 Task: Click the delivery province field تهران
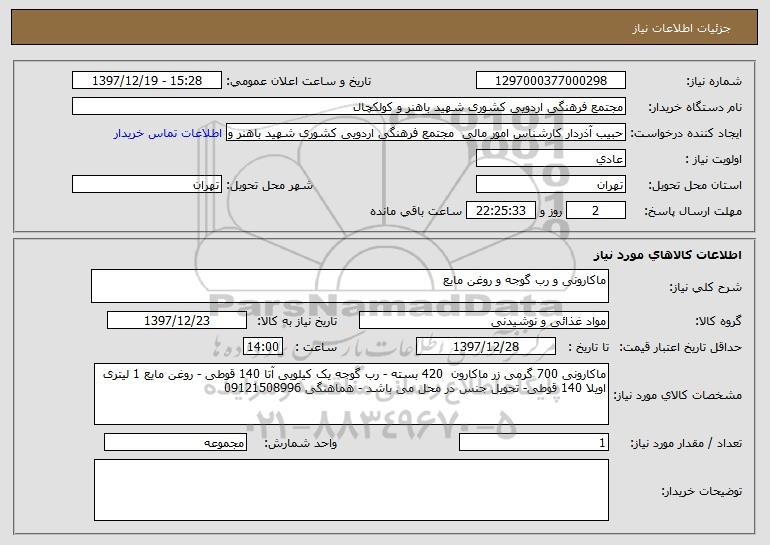tap(550, 185)
